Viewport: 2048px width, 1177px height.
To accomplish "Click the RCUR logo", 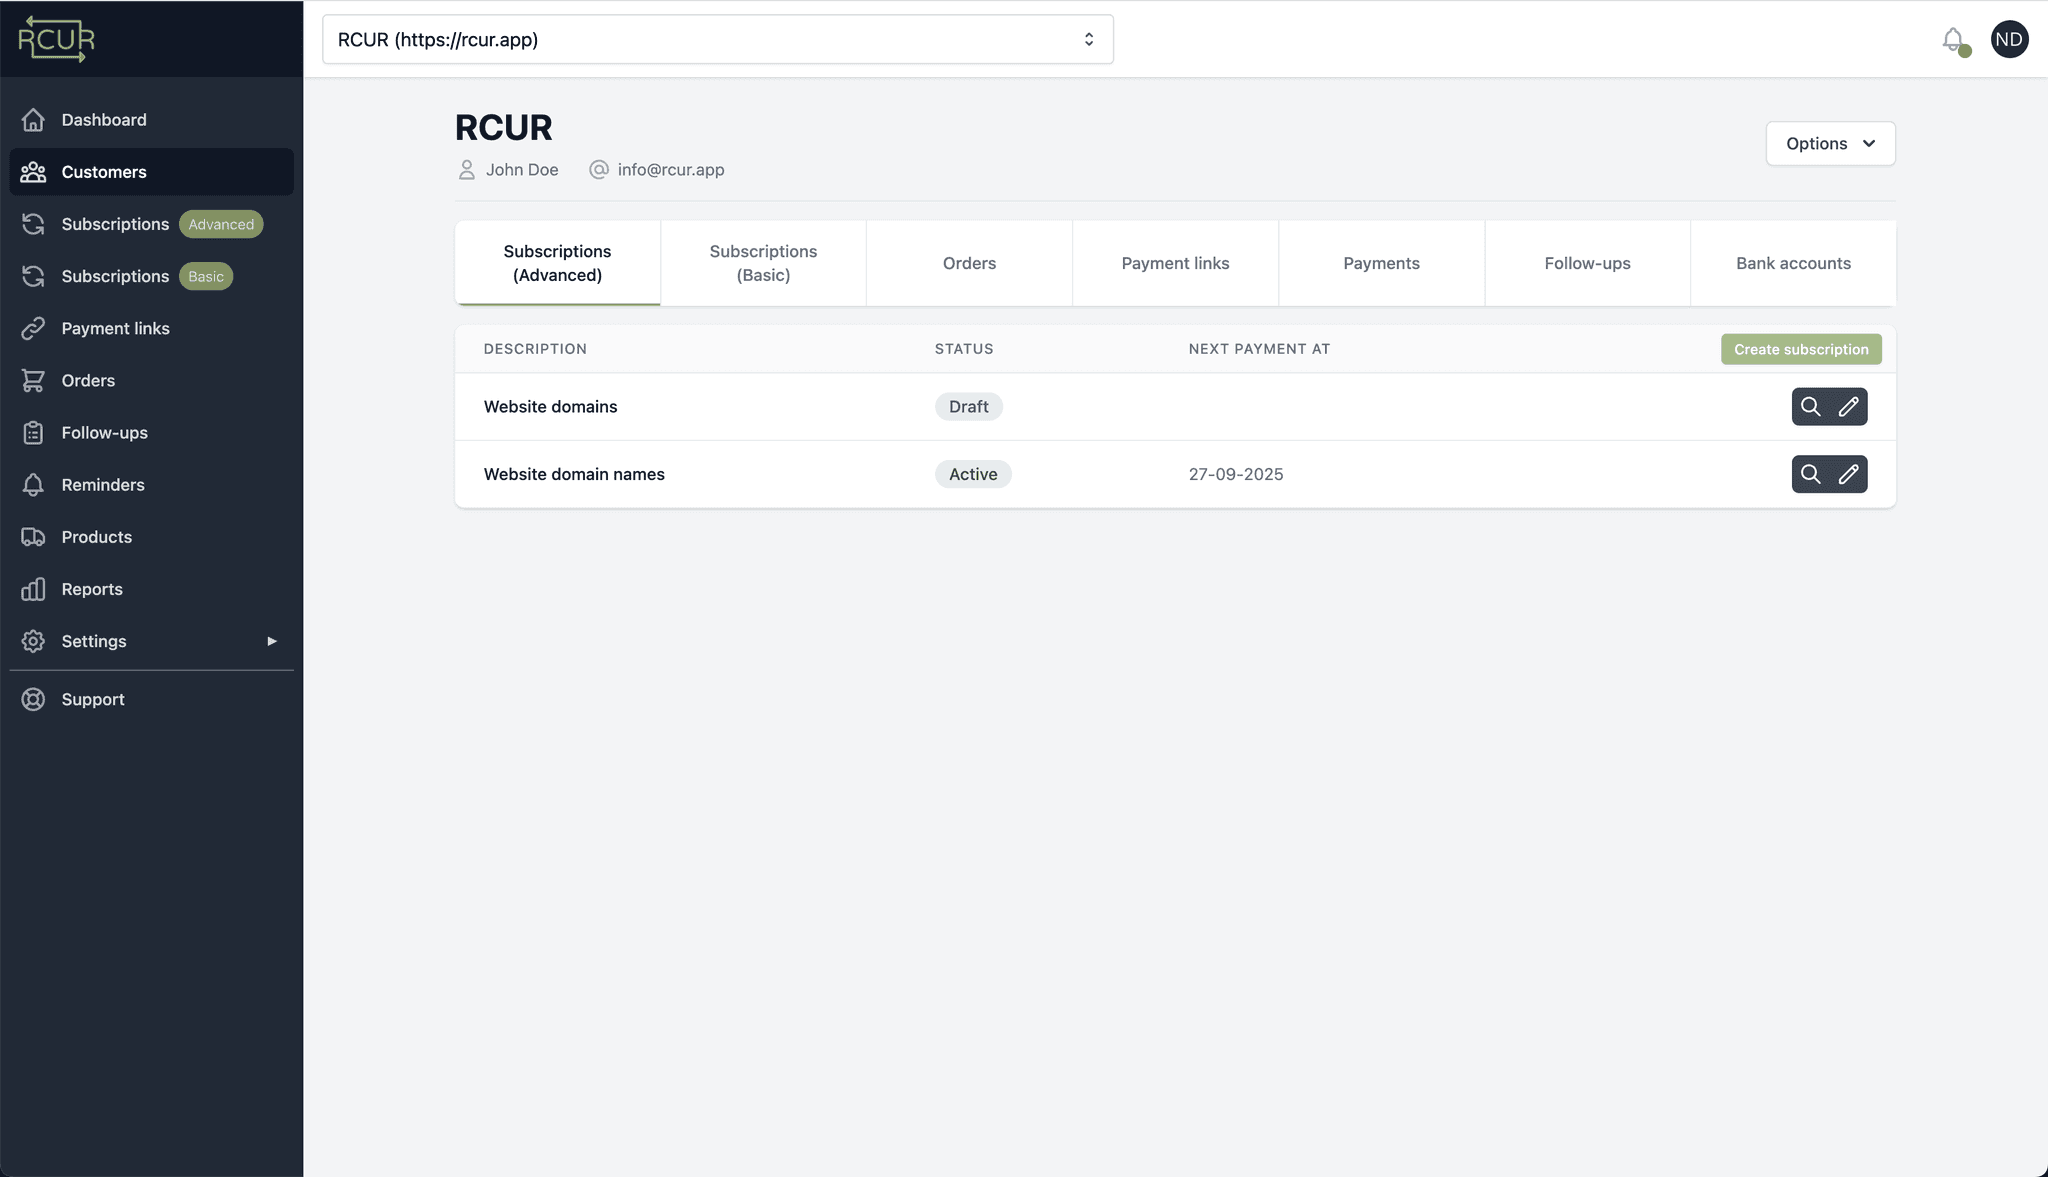I will (x=57, y=39).
